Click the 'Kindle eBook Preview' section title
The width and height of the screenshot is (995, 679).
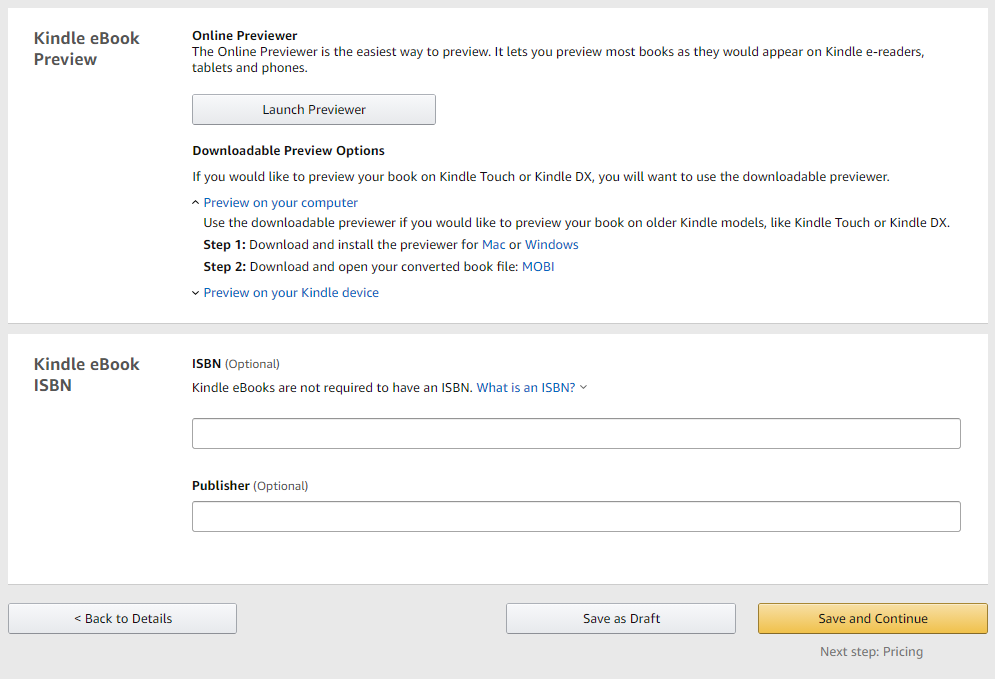click(86, 49)
